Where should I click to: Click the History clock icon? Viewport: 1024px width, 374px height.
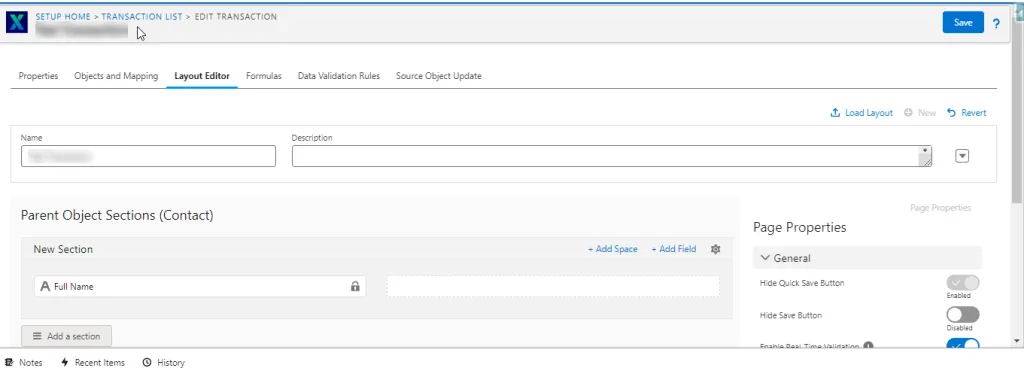point(147,362)
